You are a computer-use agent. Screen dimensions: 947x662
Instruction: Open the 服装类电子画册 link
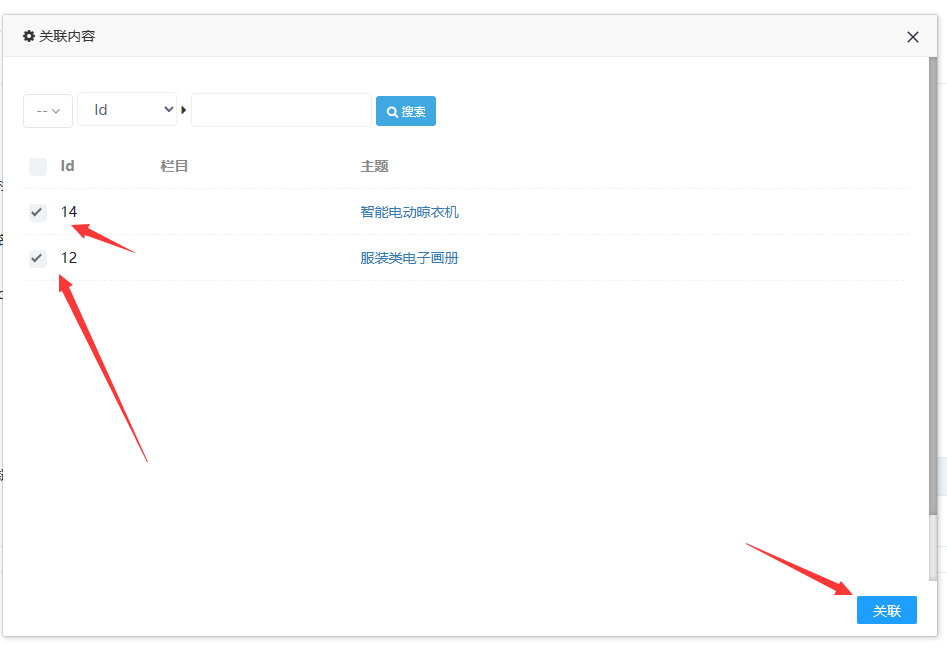[x=409, y=258]
